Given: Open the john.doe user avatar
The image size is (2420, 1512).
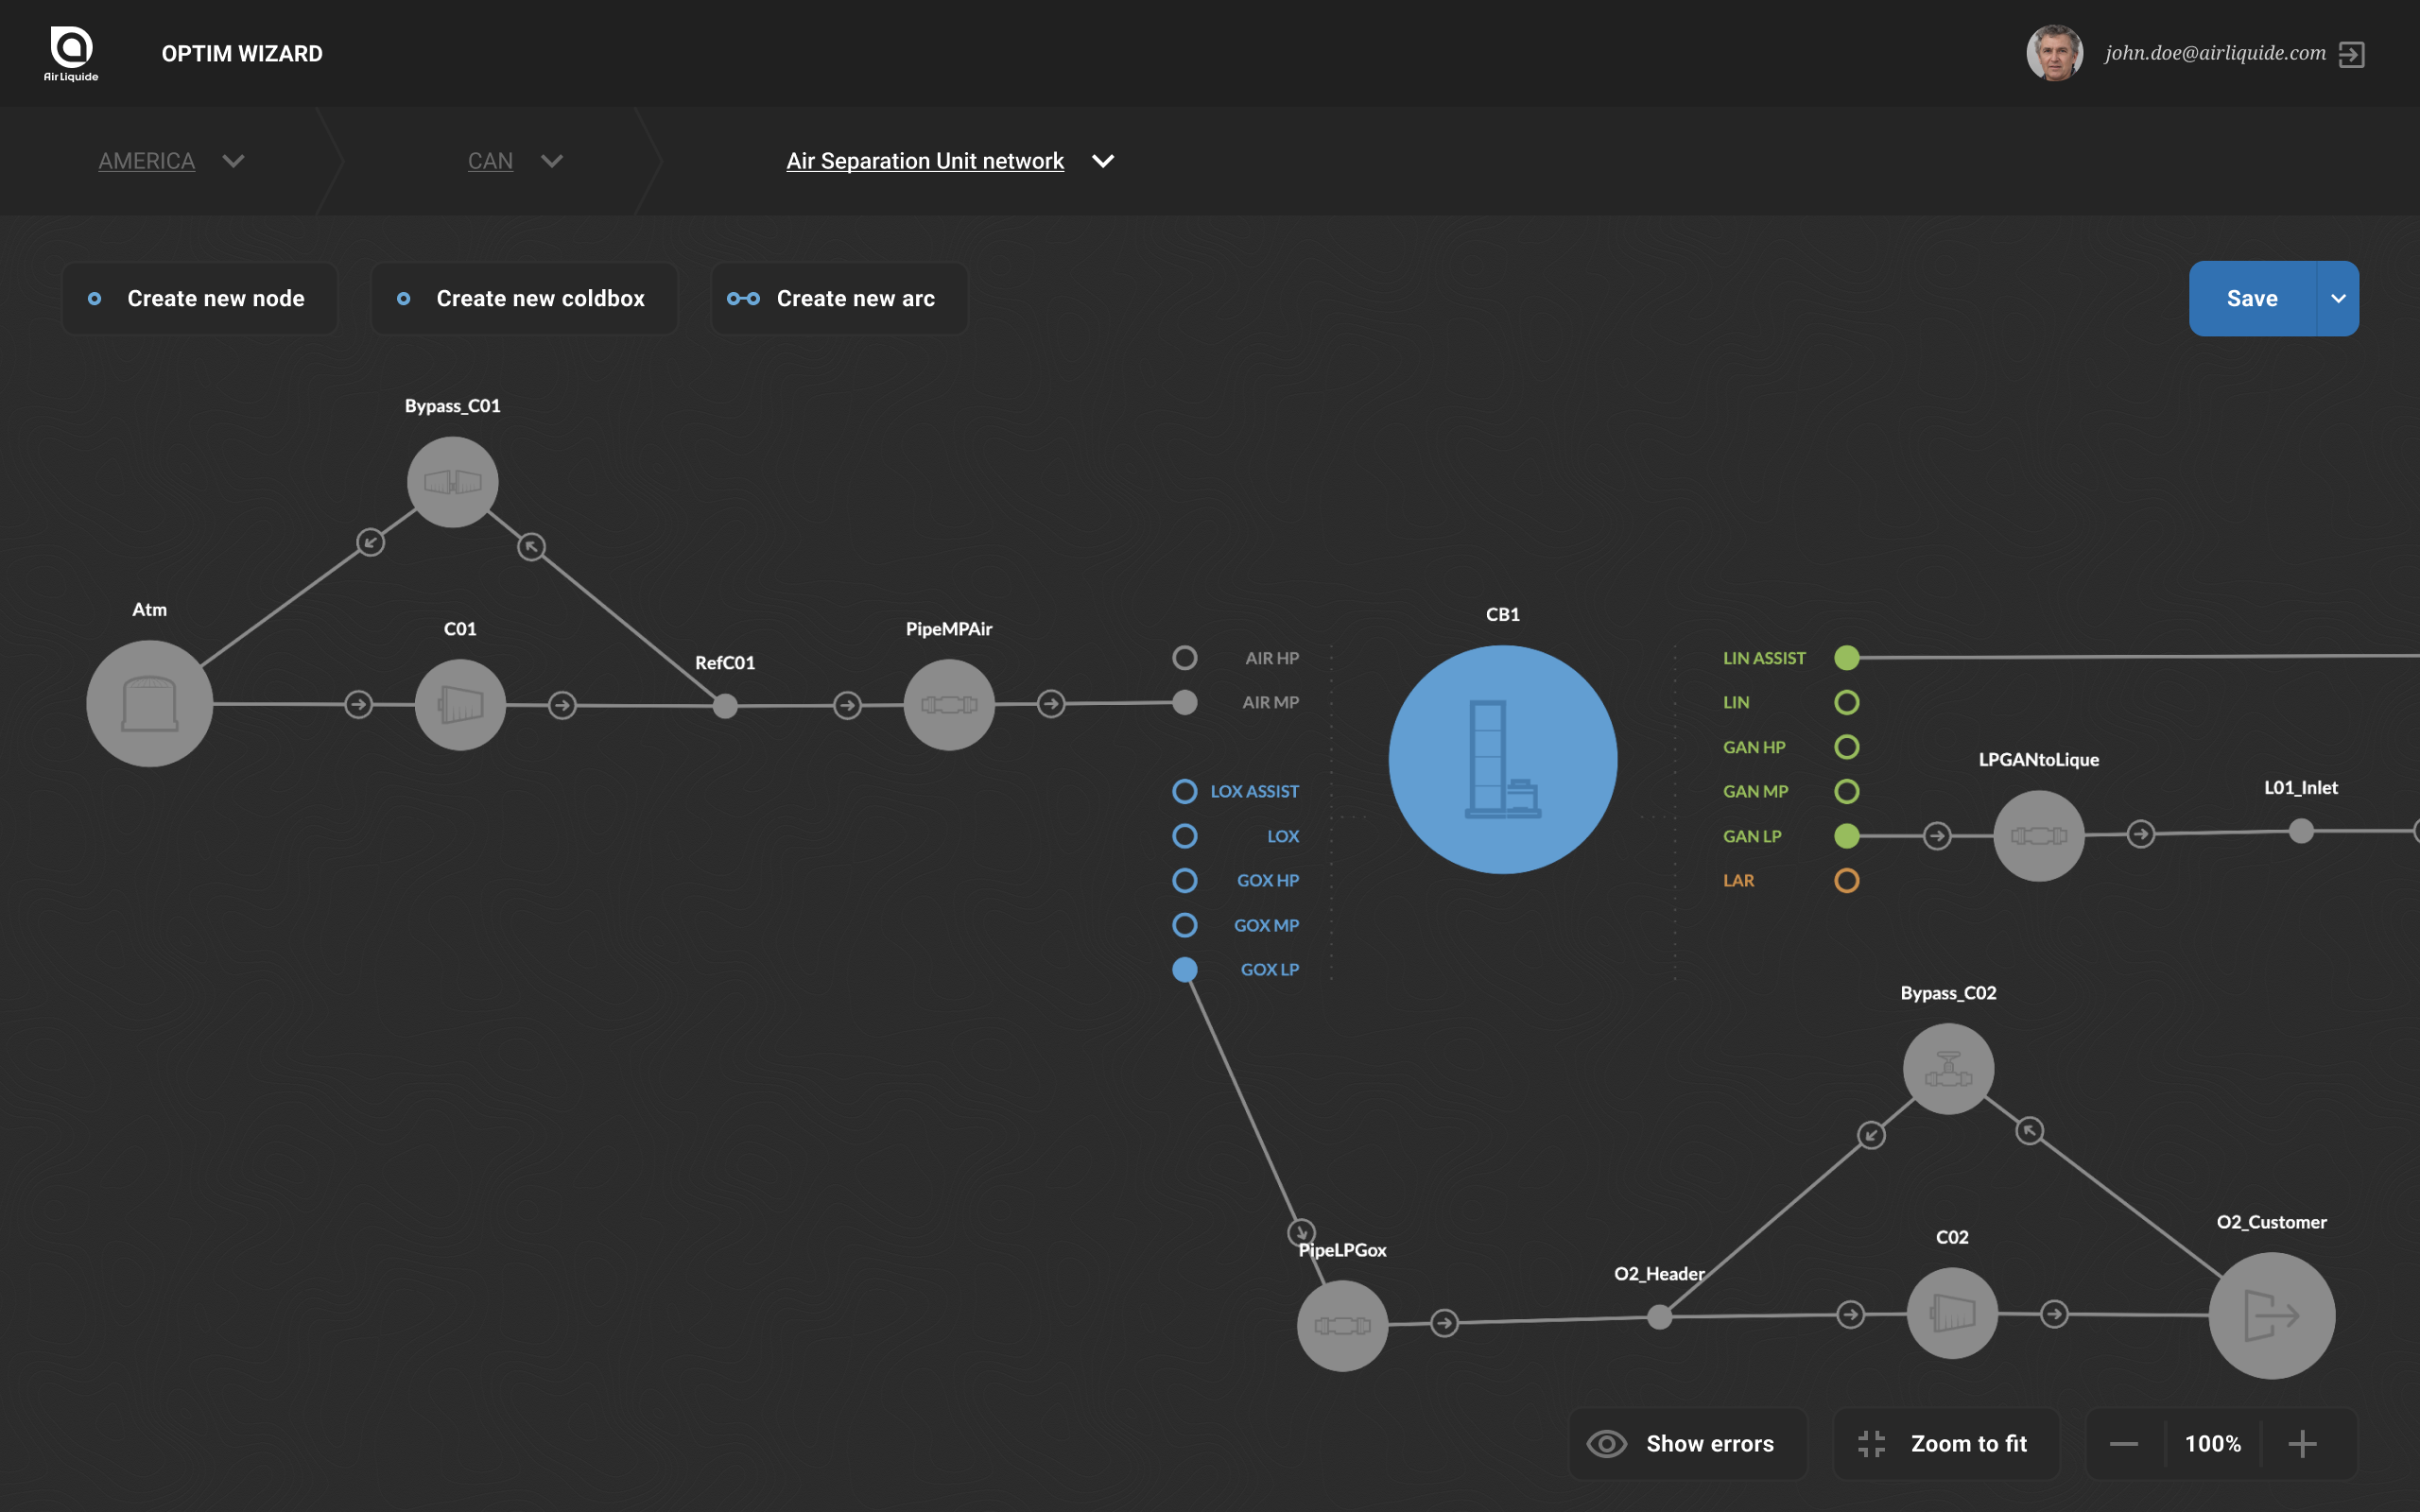Looking at the screenshot, I should (x=2054, y=53).
